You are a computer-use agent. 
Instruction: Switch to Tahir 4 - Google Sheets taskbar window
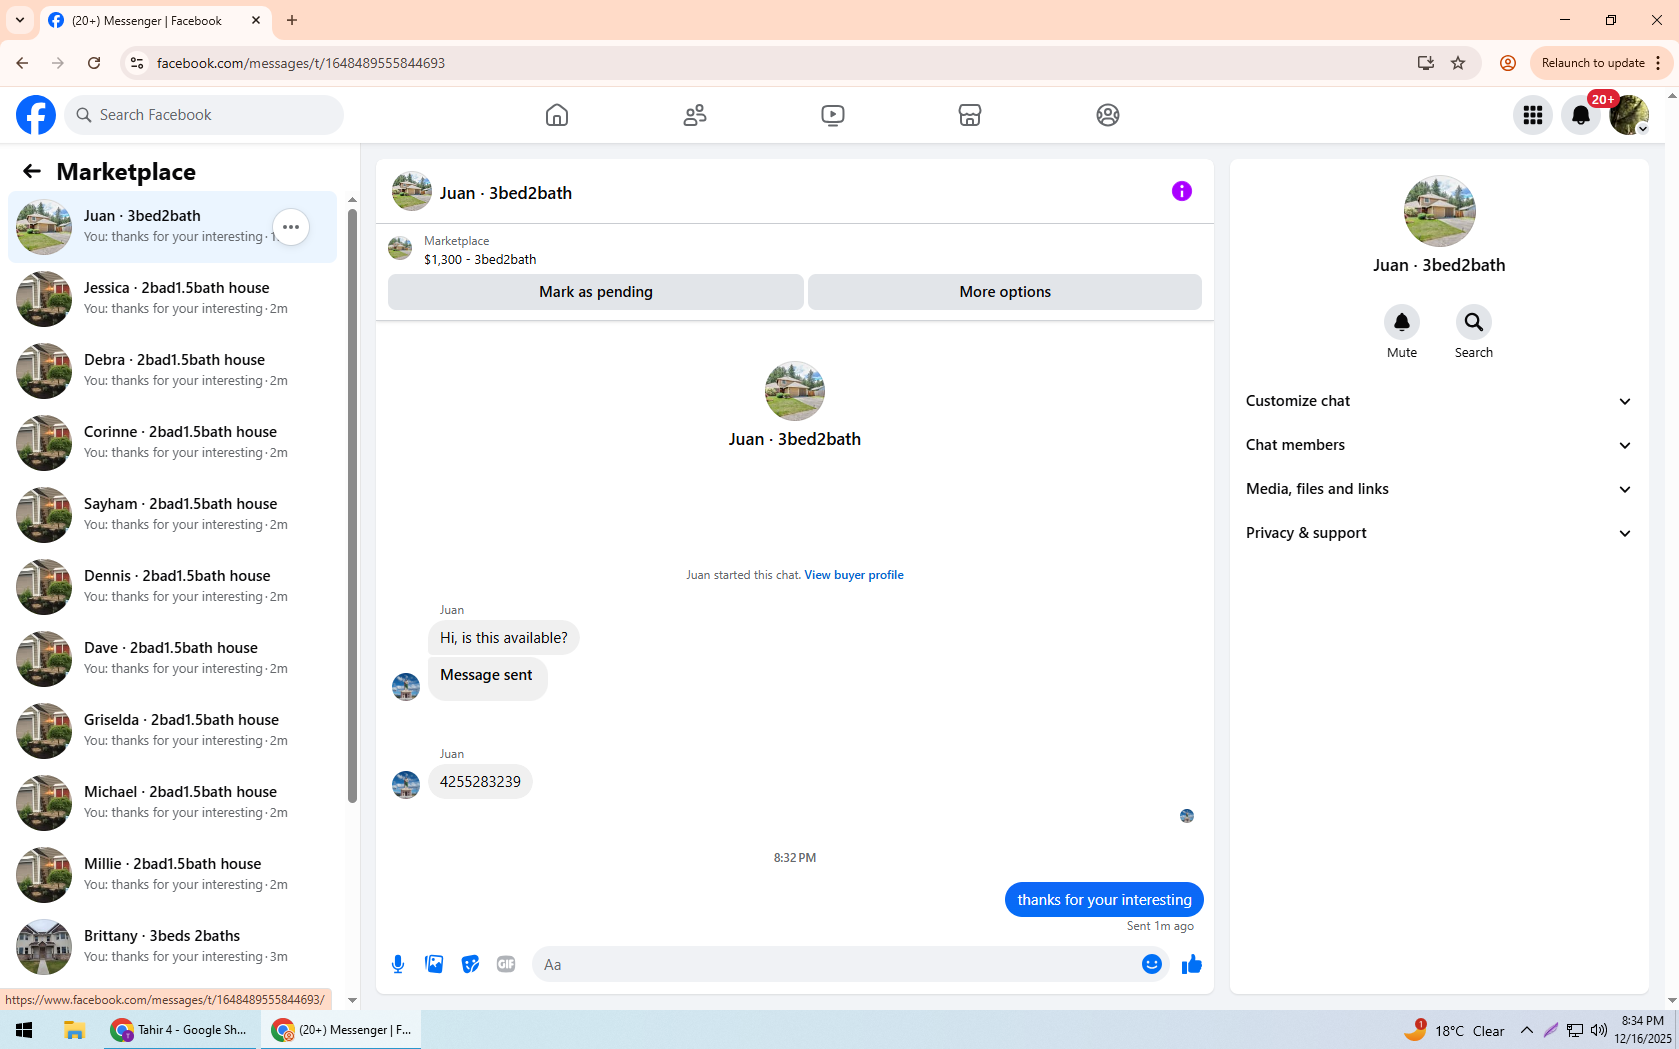[181, 1030]
